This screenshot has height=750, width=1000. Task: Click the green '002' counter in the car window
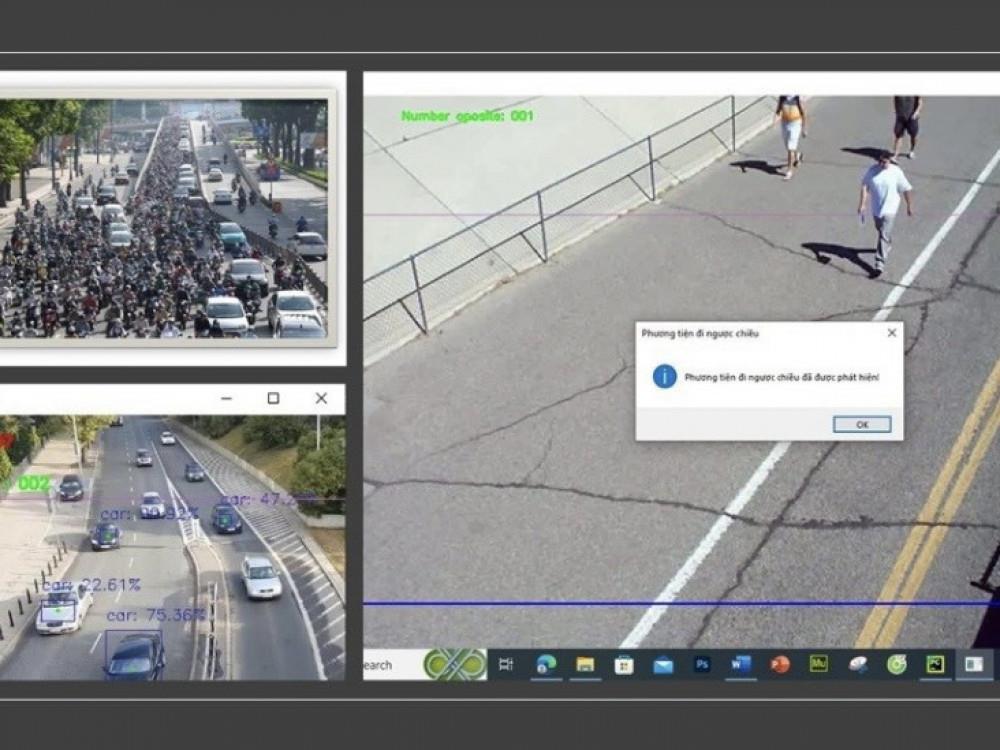[x=34, y=483]
